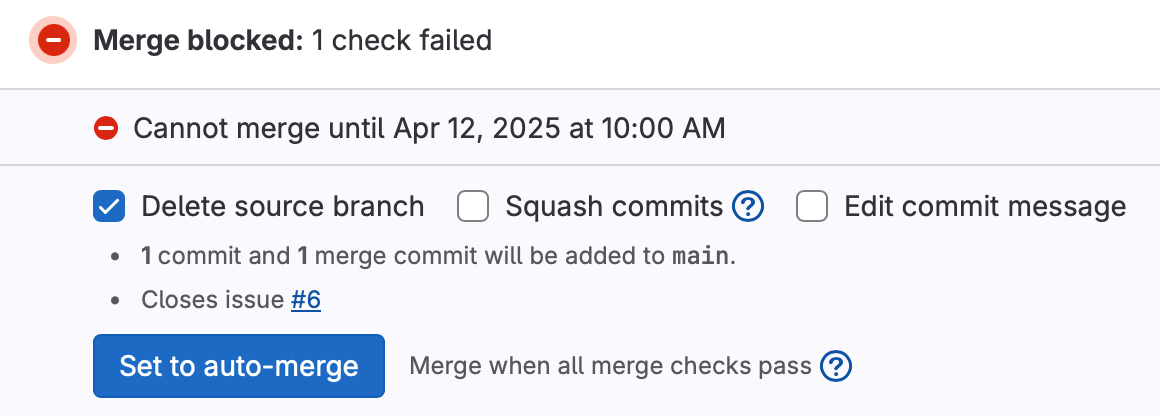Open linked issue #6
The height and width of the screenshot is (416, 1160).
306,300
